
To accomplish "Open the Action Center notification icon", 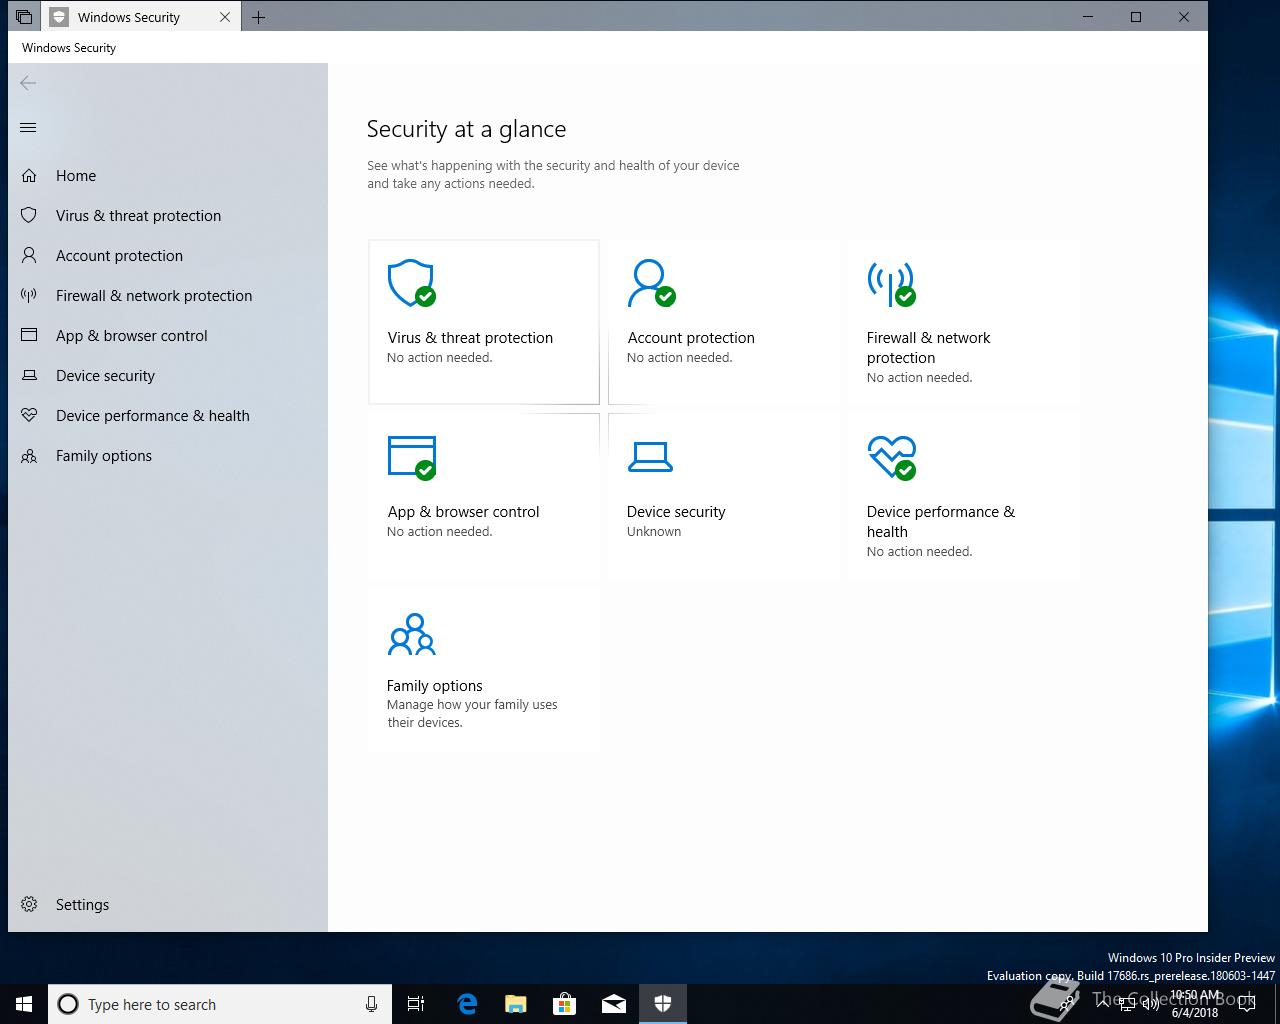I will pyautogui.click(x=1246, y=1004).
